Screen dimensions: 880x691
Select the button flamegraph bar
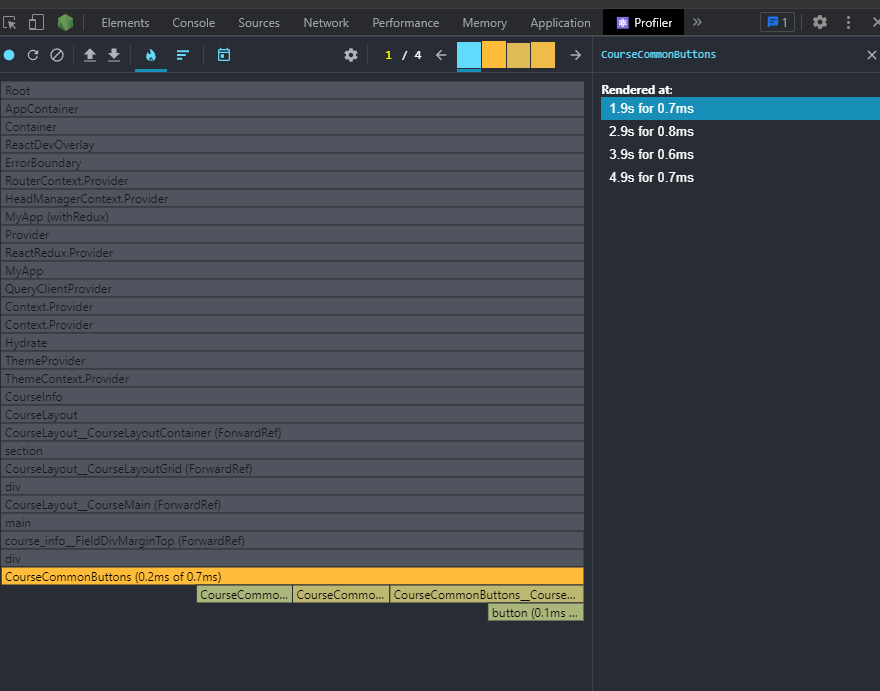[x=536, y=612]
